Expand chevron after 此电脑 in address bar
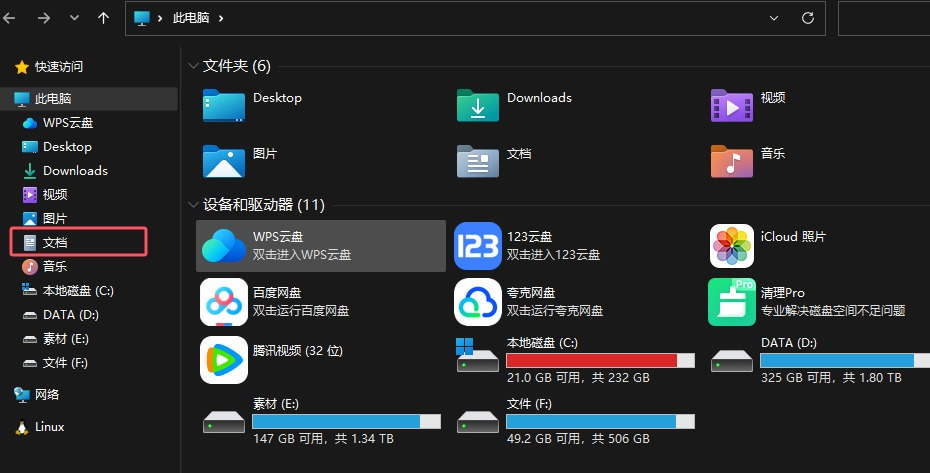Image resolution: width=930 pixels, height=473 pixels. (x=221, y=18)
